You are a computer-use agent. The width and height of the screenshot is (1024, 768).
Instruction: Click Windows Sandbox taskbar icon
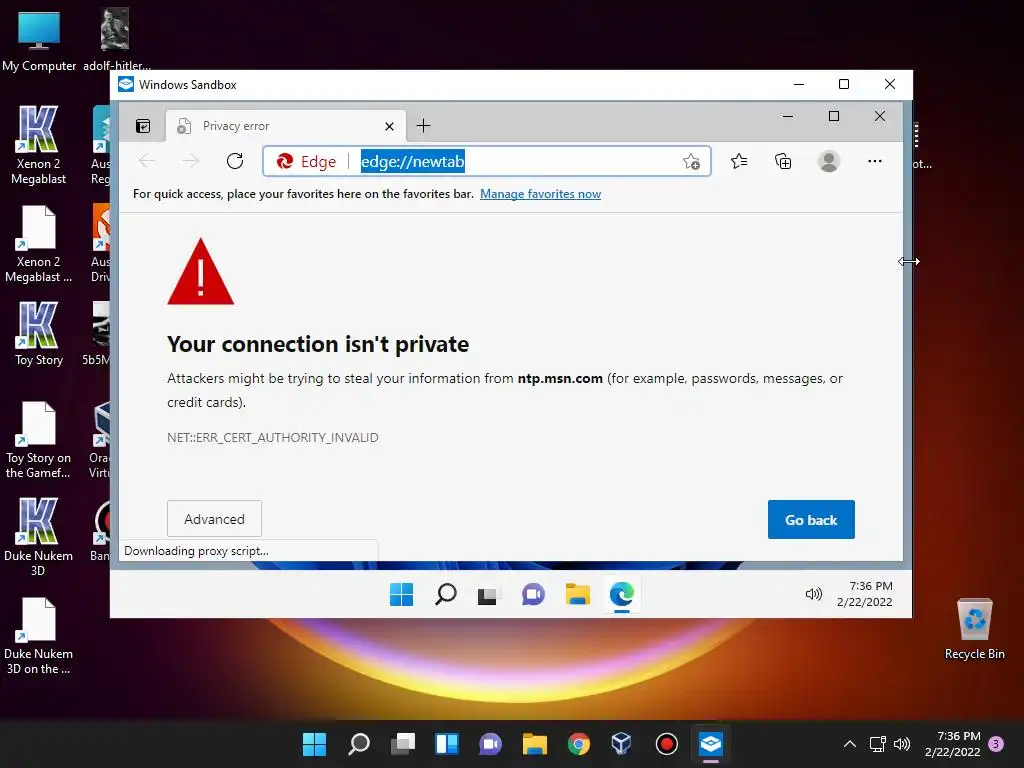[711, 744]
